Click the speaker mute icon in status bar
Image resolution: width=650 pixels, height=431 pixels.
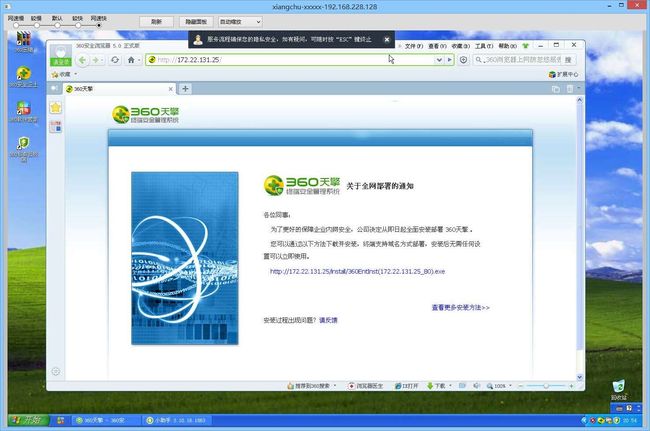476,386
